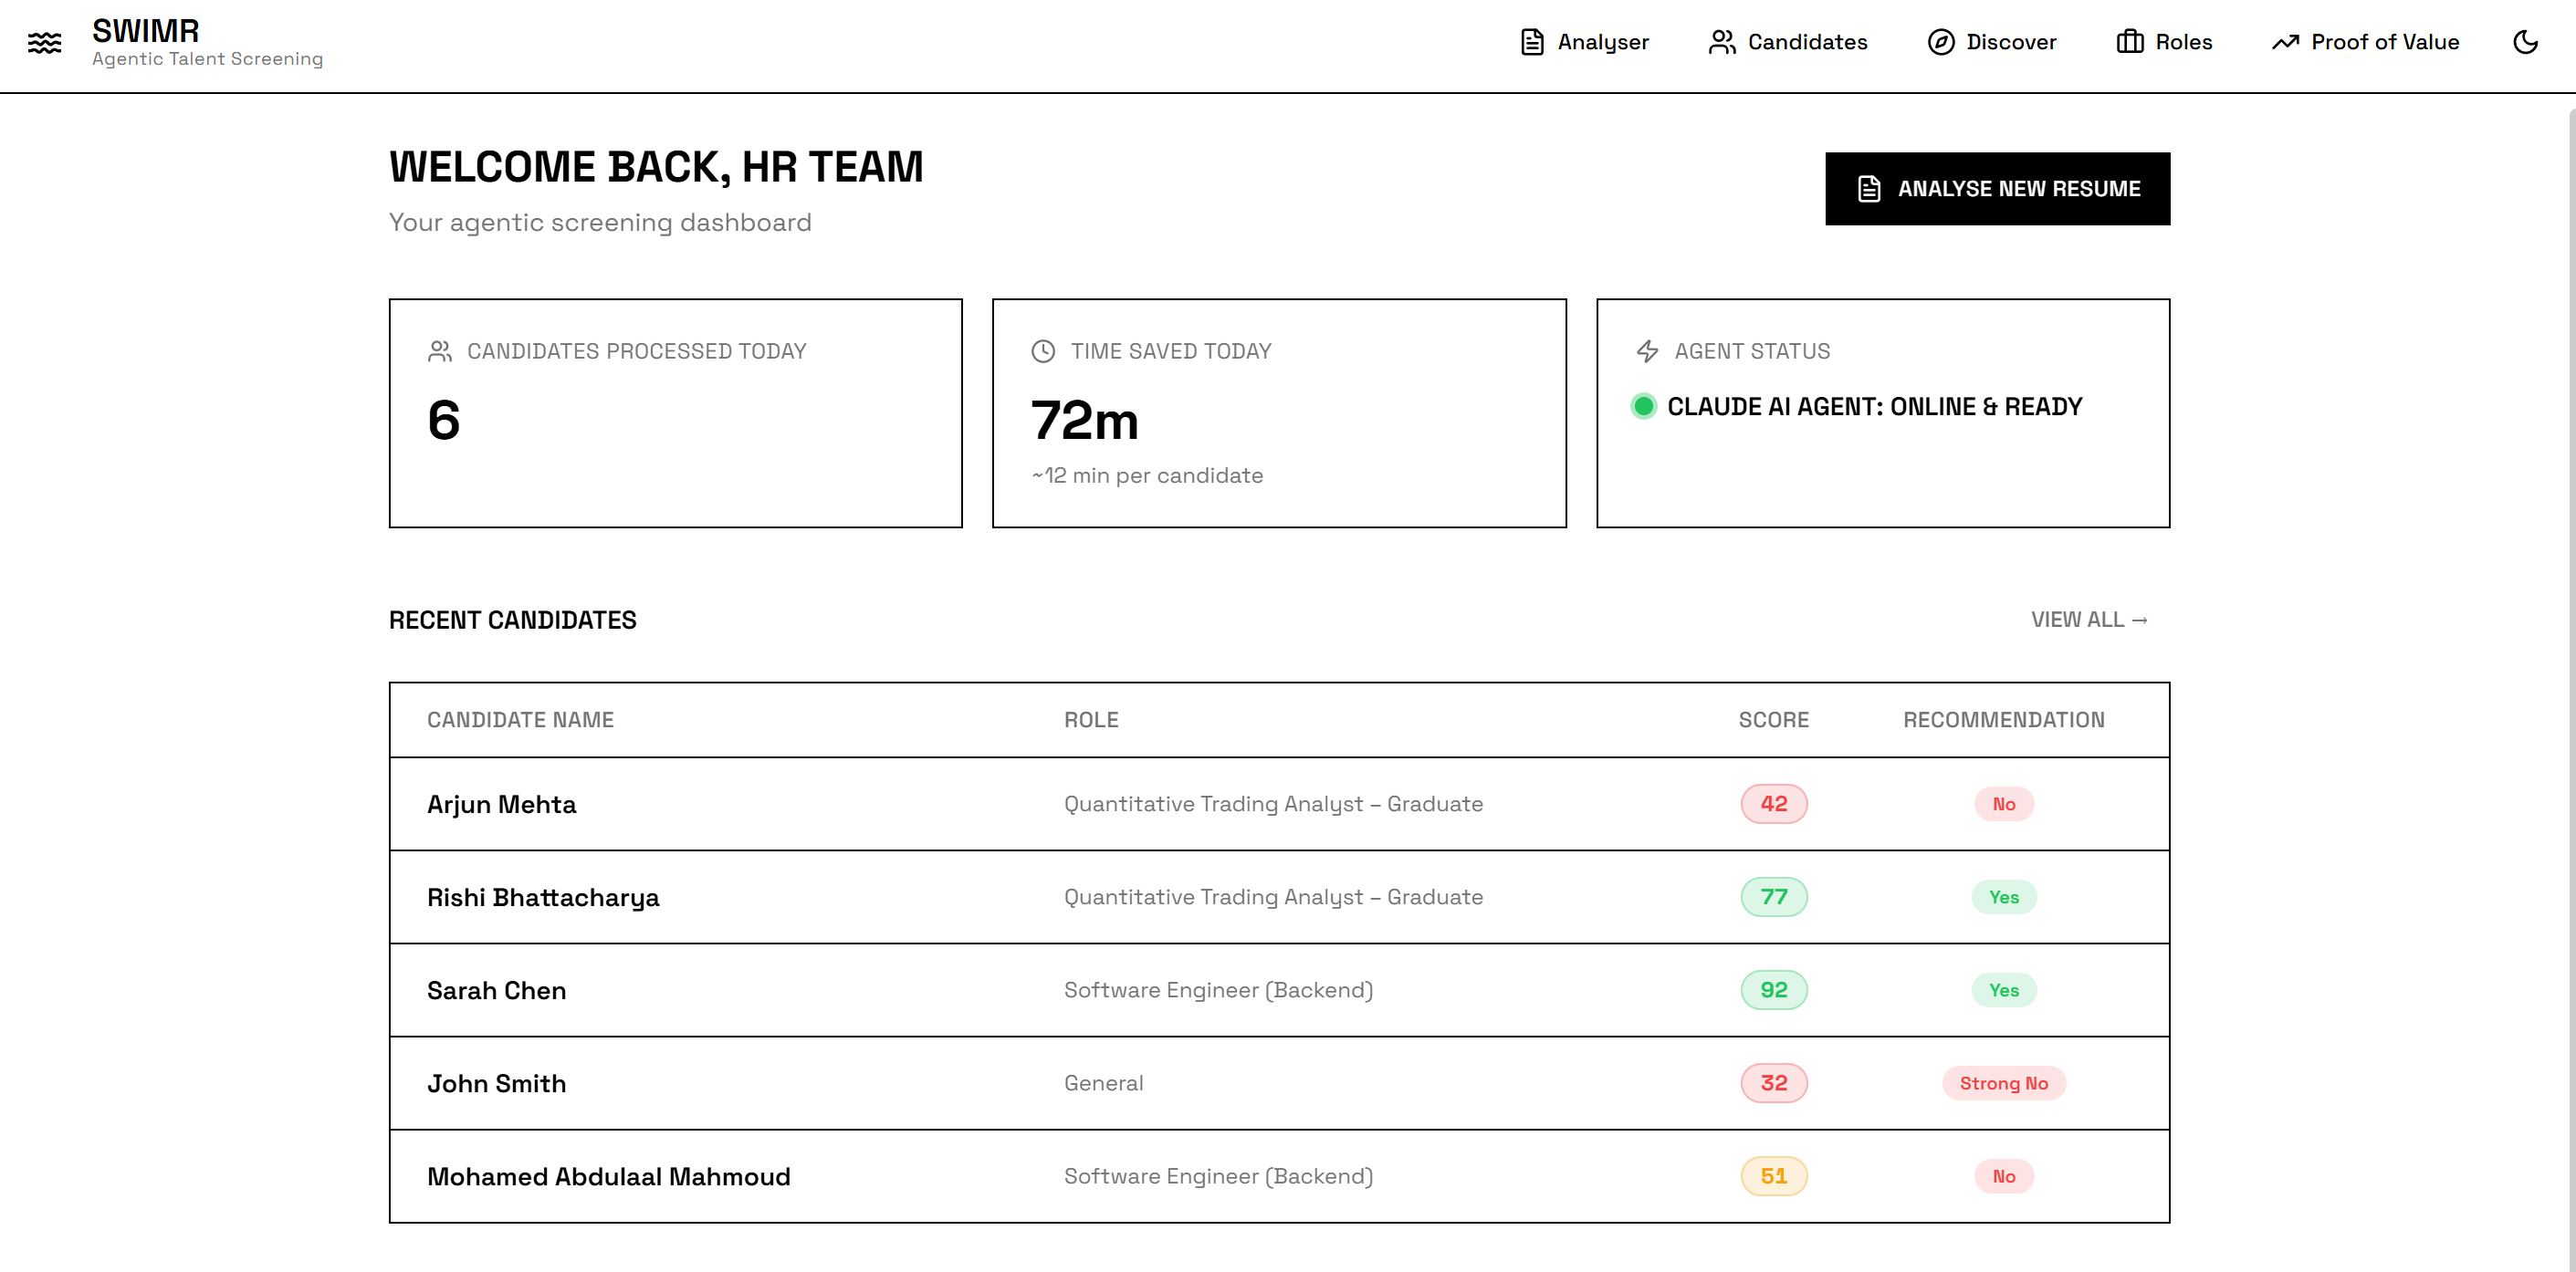Click the Discover compass icon
This screenshot has width=2576, height=1272.
click(x=1940, y=42)
